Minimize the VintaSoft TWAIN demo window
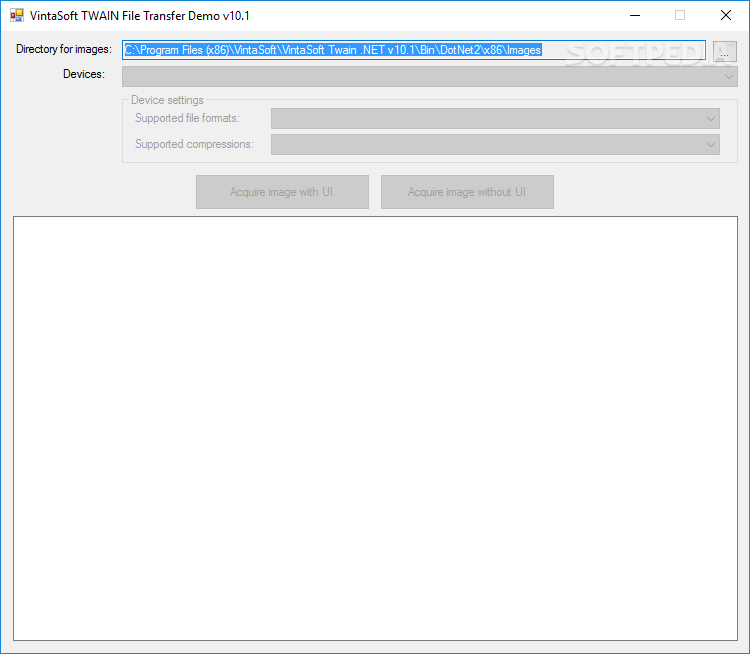The image size is (750, 654). [x=635, y=15]
